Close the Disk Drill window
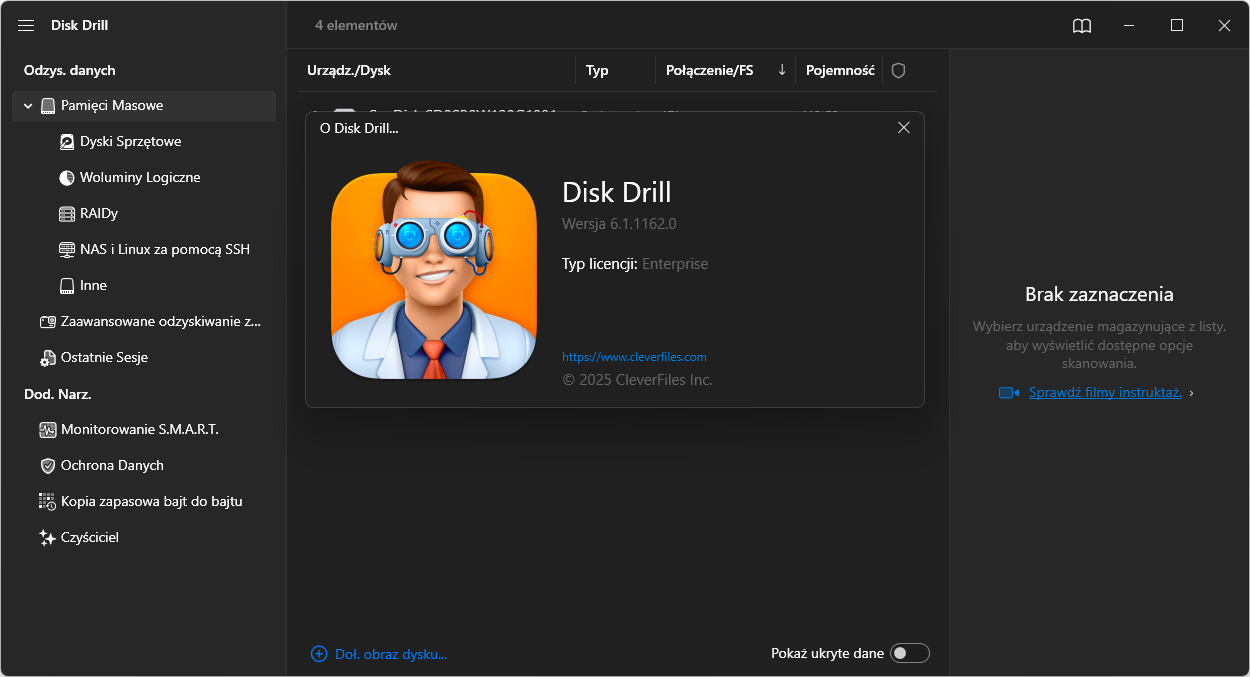Viewport: 1250px width, 677px height. point(1224,26)
